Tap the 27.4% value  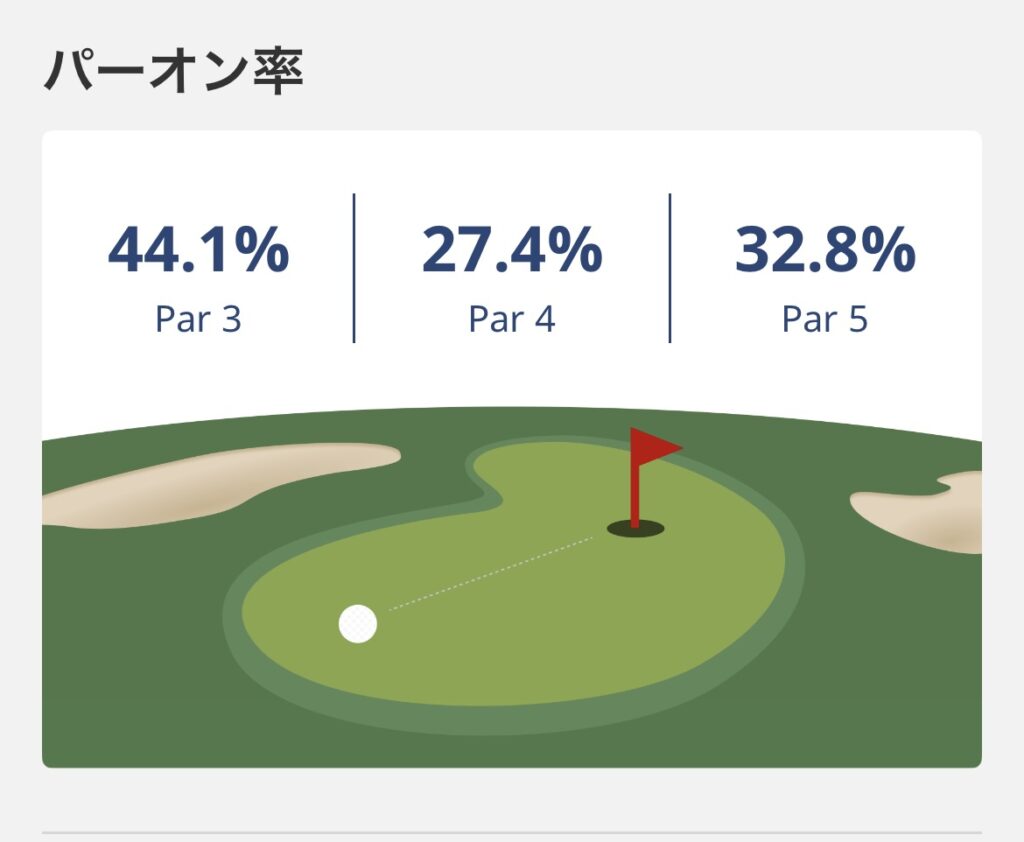(511, 250)
